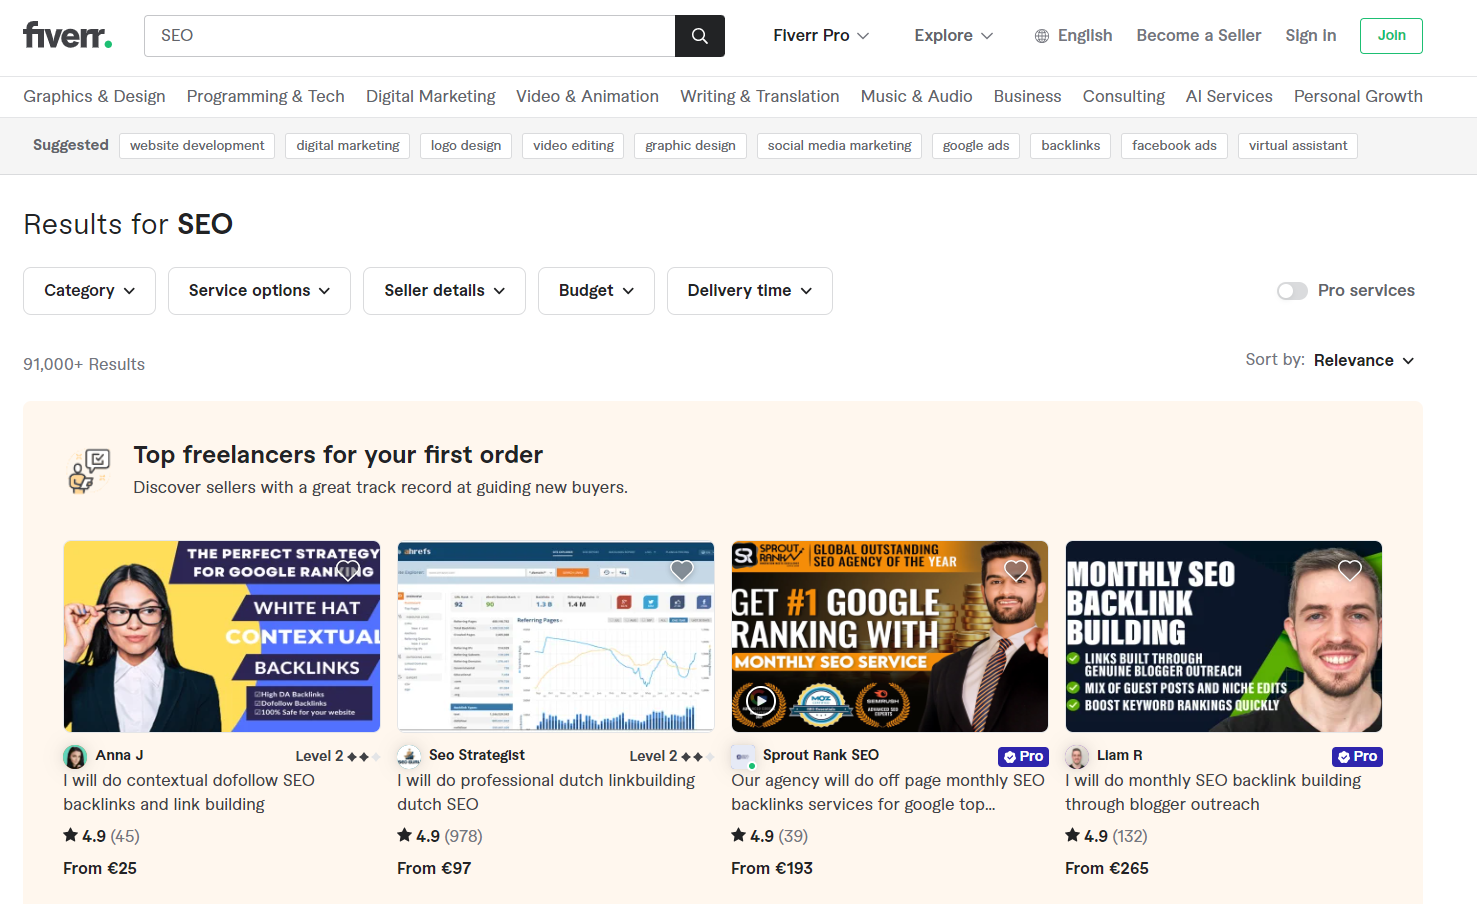Expand the Budget filter dropdown
The height and width of the screenshot is (904, 1477).
click(596, 291)
